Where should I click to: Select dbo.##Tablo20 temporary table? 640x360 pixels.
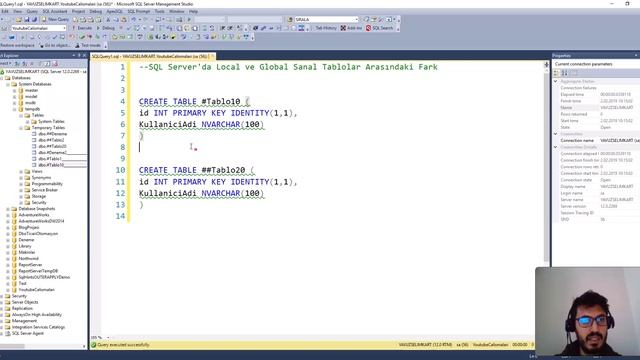click(x=52, y=146)
